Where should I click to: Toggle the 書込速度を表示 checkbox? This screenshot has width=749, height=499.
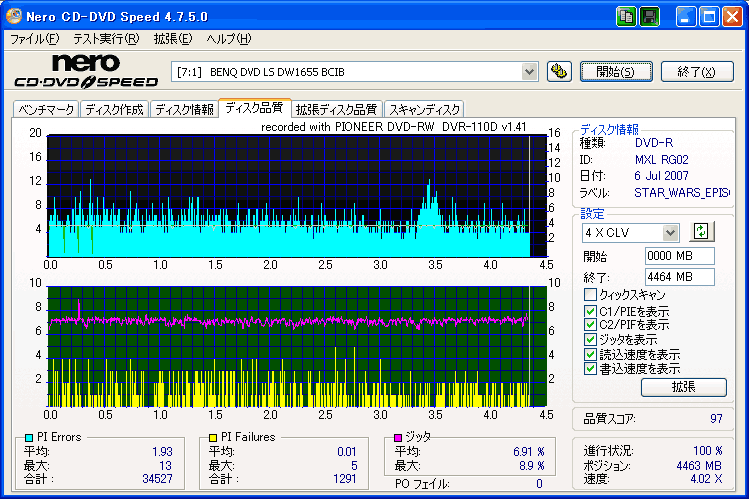pyautogui.click(x=590, y=369)
